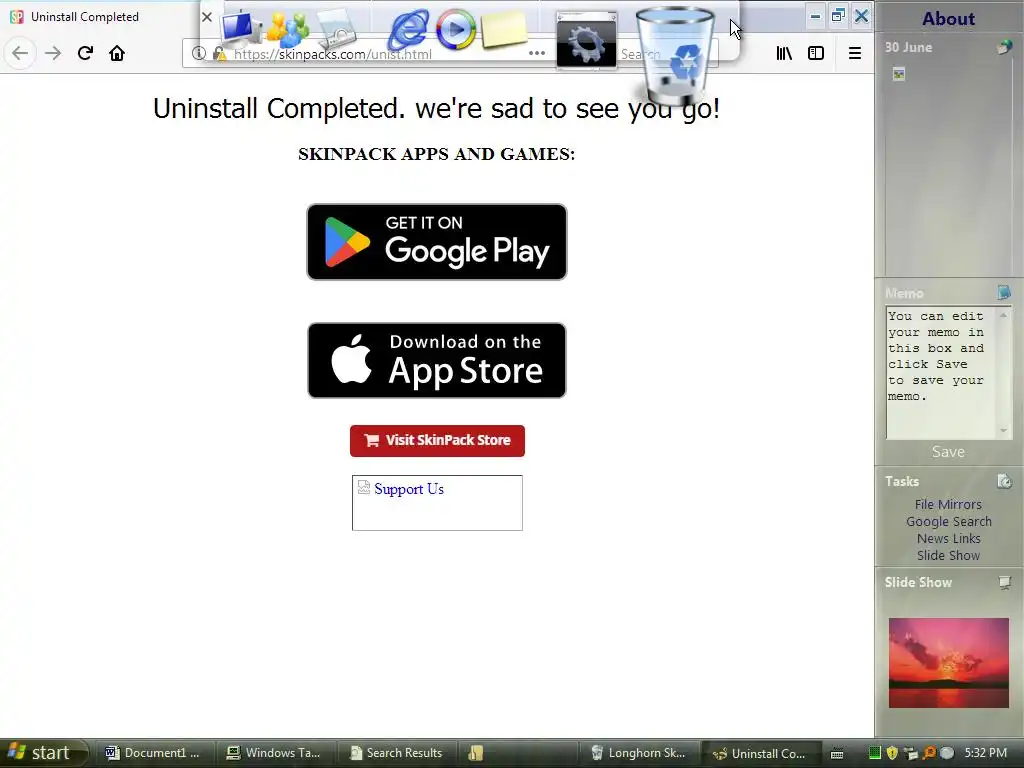This screenshot has width=1024, height=768.
Task: Click the memo box scroll-up arrow
Action: click(x=1004, y=315)
